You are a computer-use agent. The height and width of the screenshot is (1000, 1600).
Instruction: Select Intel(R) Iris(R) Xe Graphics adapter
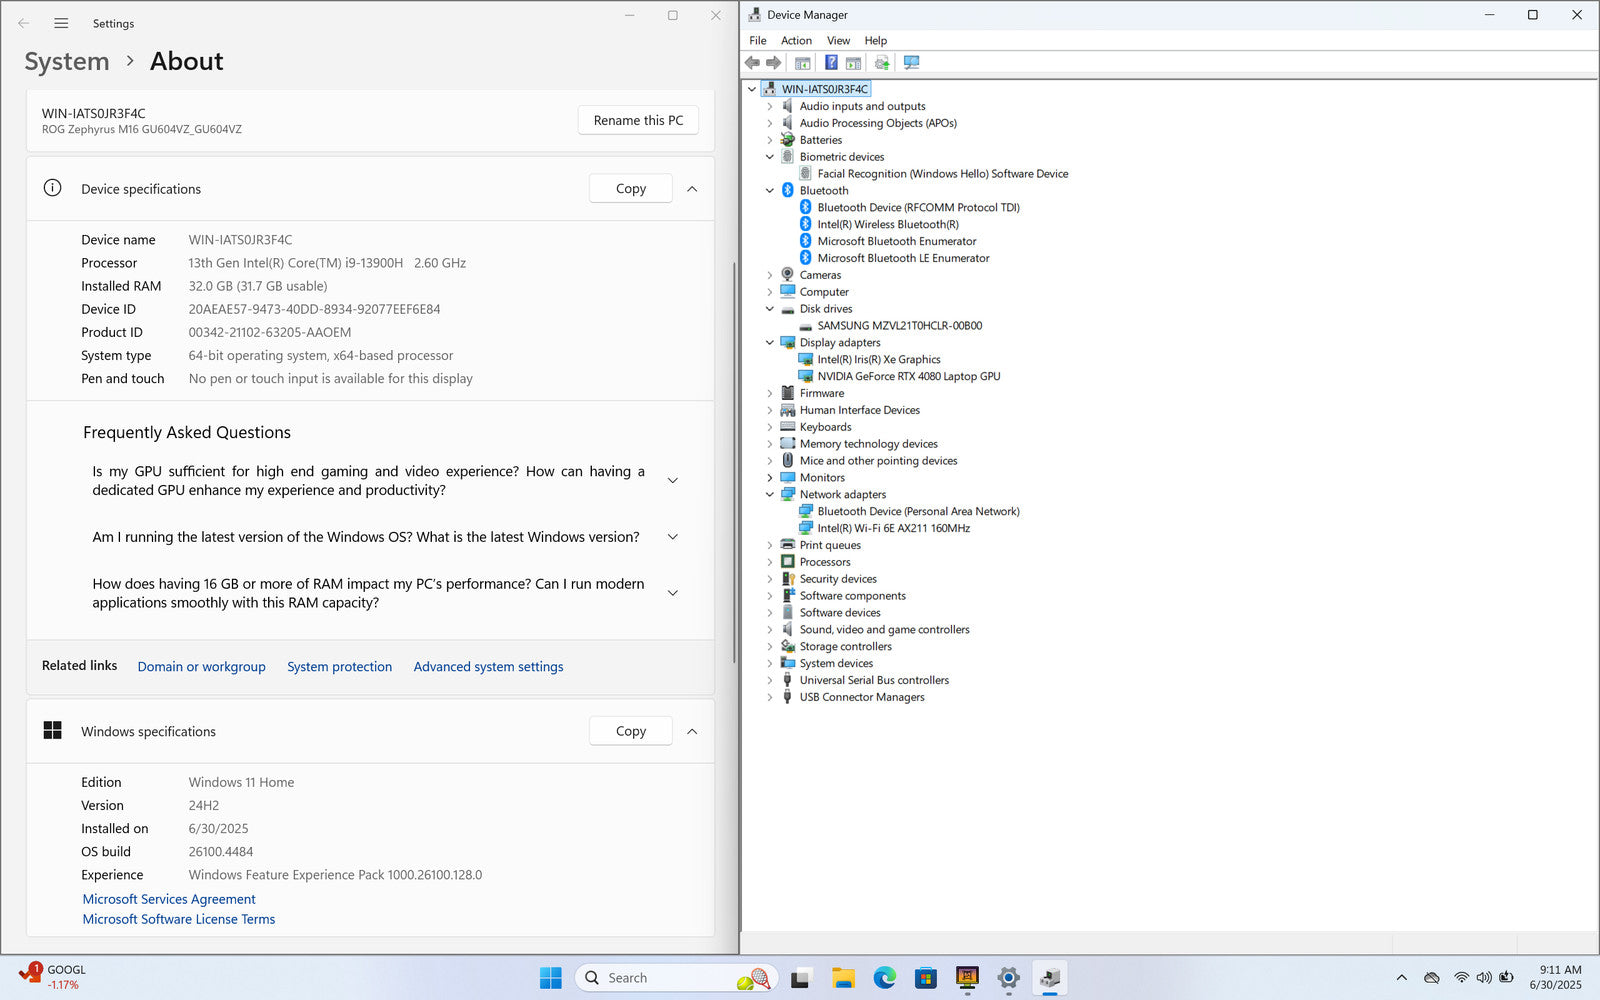pos(879,359)
